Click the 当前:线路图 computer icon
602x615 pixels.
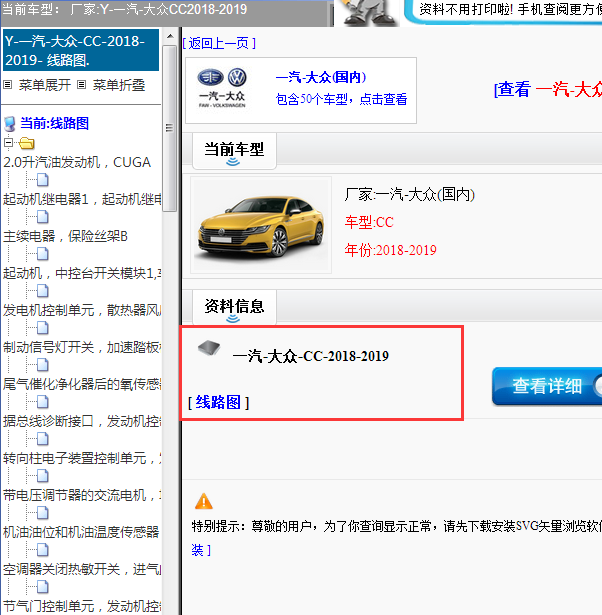coord(9,124)
